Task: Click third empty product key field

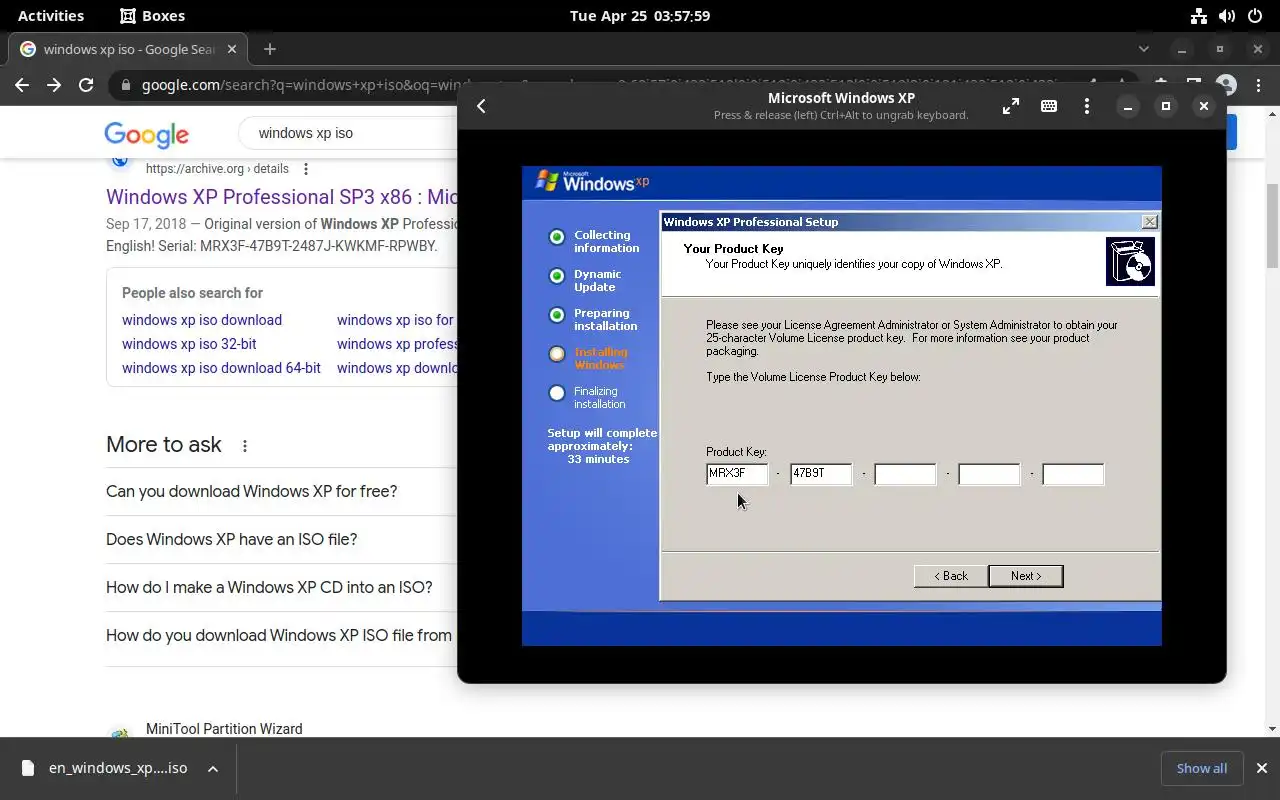Action: [905, 474]
